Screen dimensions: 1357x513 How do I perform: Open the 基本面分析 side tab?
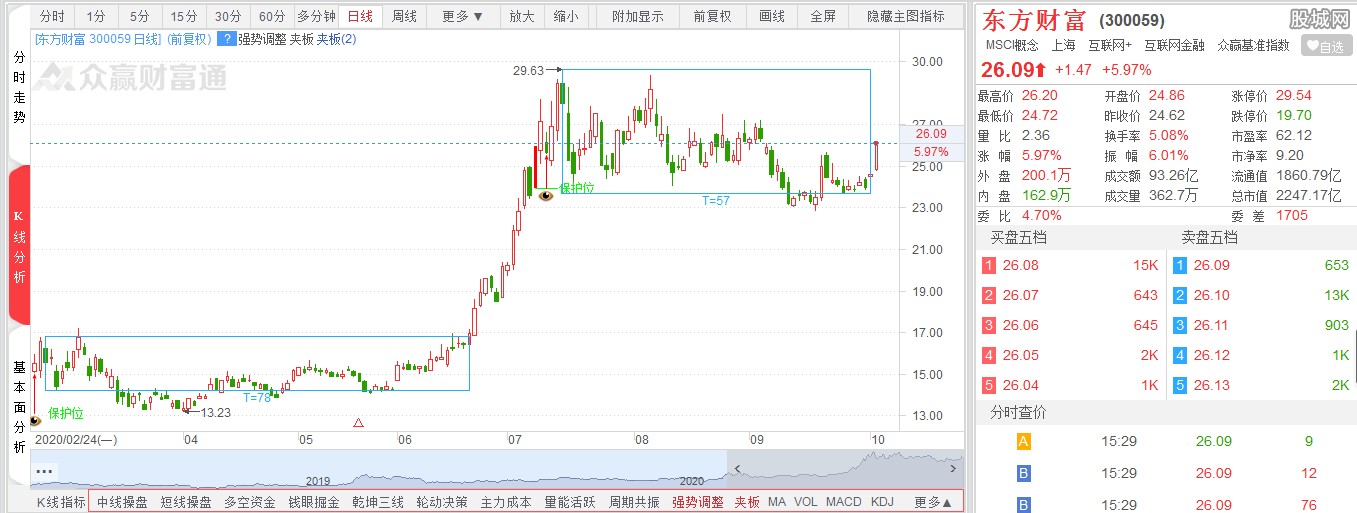(19, 406)
